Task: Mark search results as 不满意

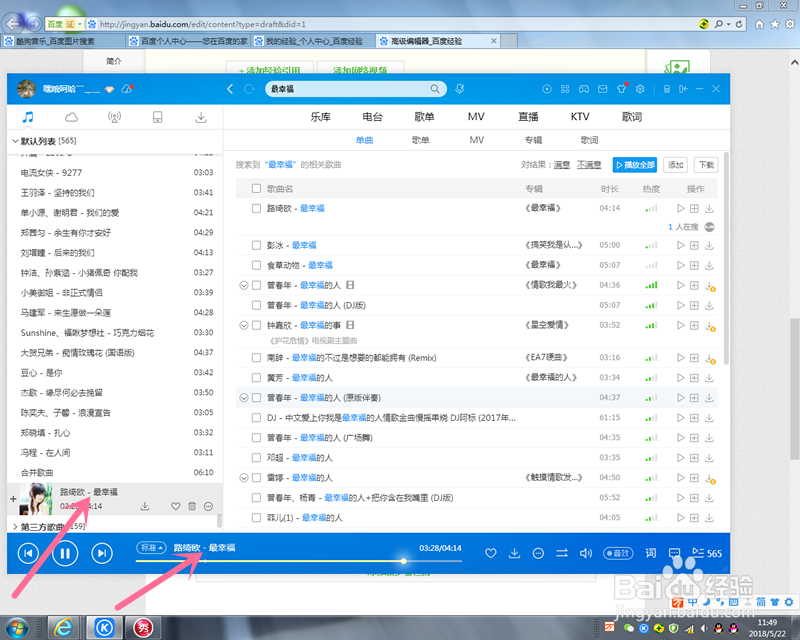Action: coord(589,165)
